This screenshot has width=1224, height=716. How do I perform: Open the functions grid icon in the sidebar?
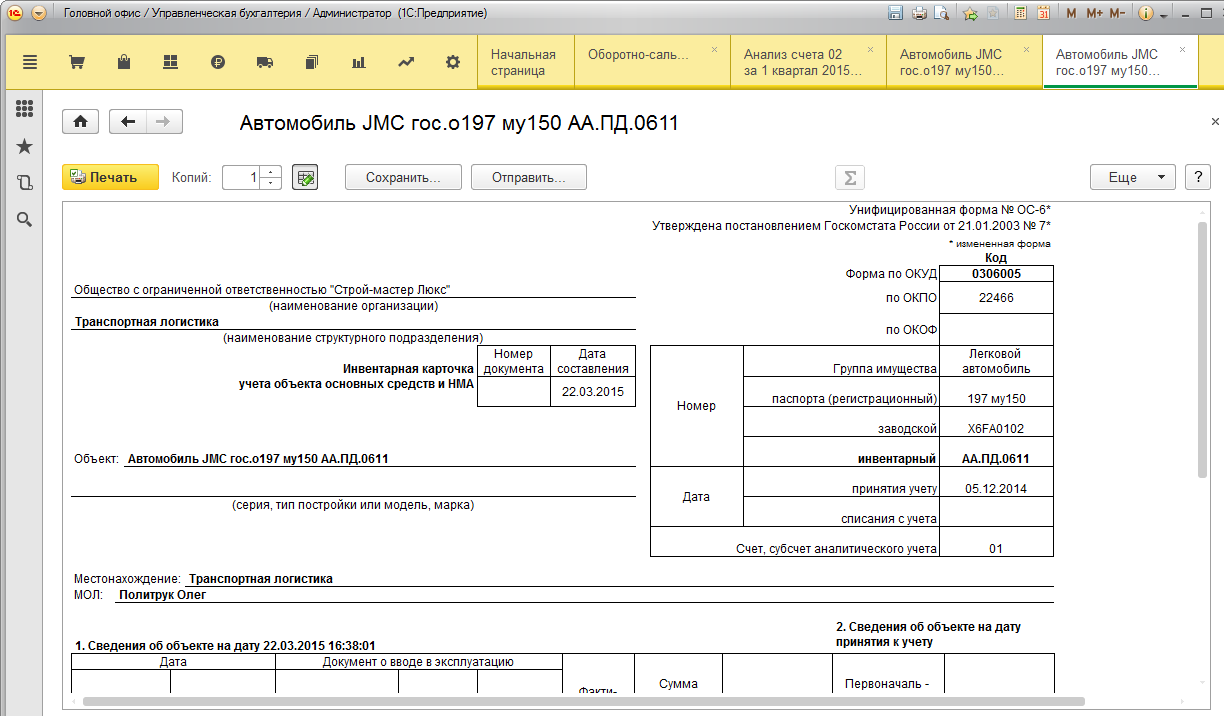pos(25,109)
